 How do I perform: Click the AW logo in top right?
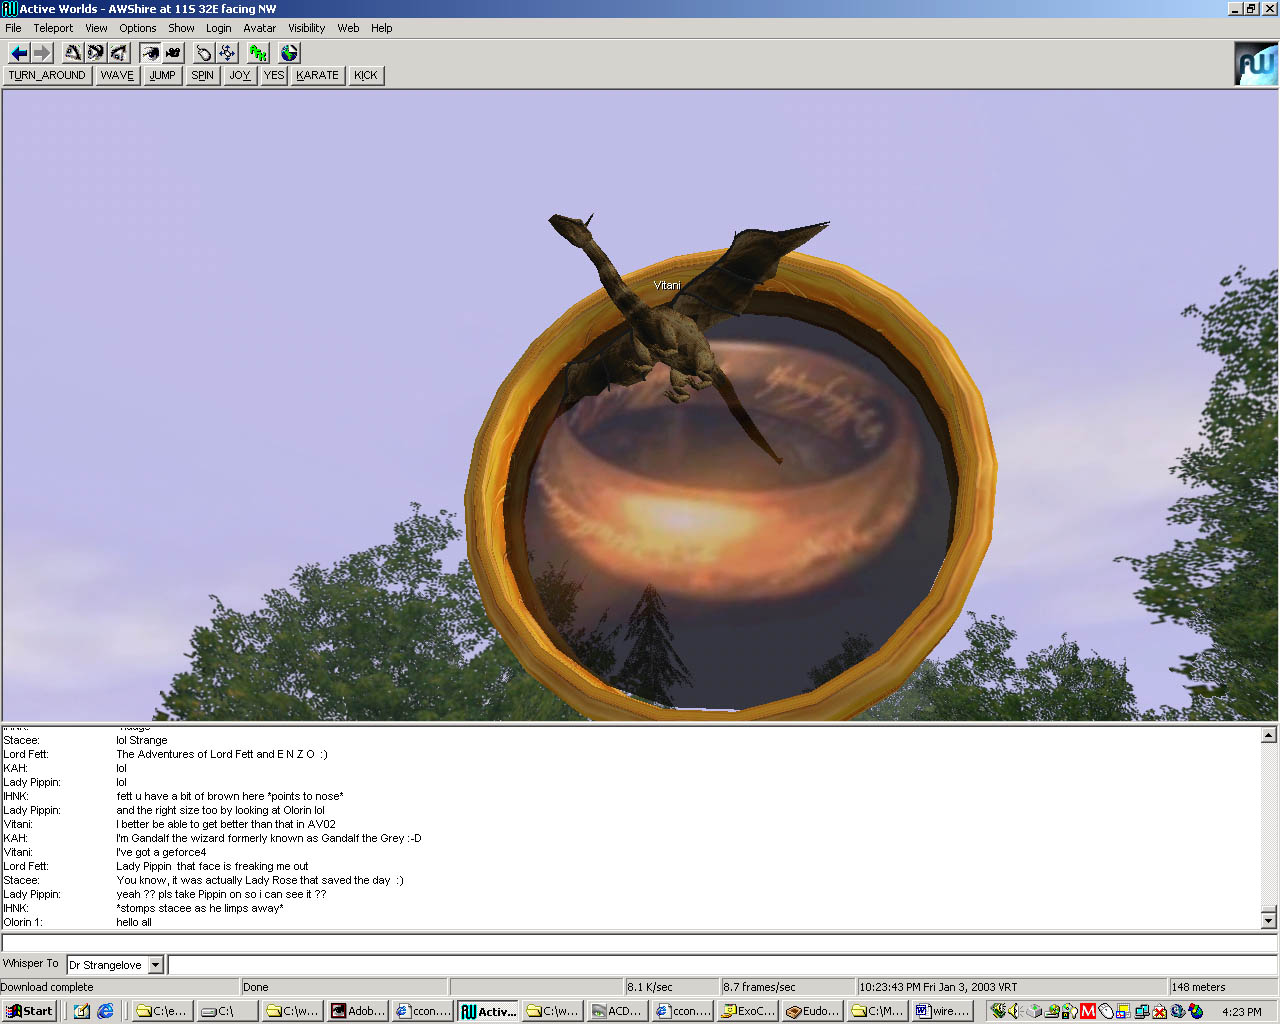point(1255,64)
